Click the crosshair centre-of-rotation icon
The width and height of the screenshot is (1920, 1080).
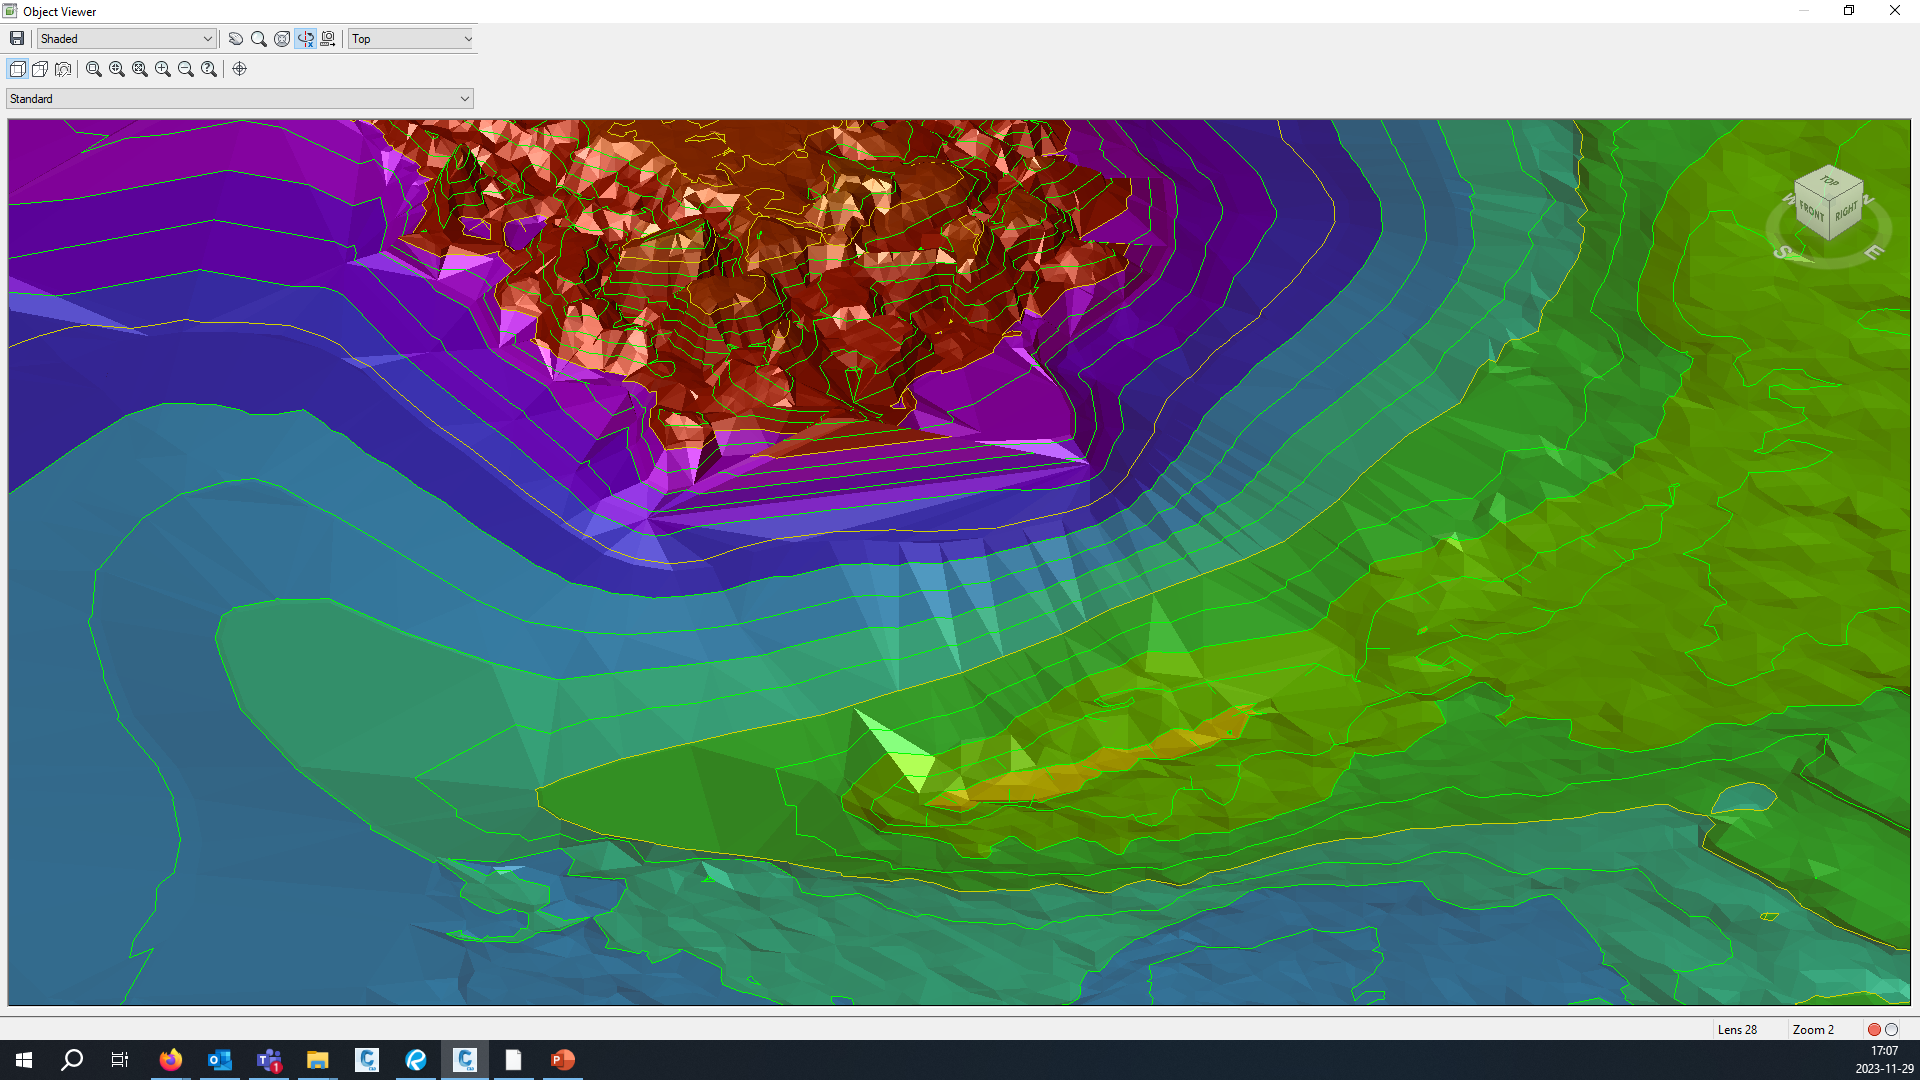coord(240,69)
